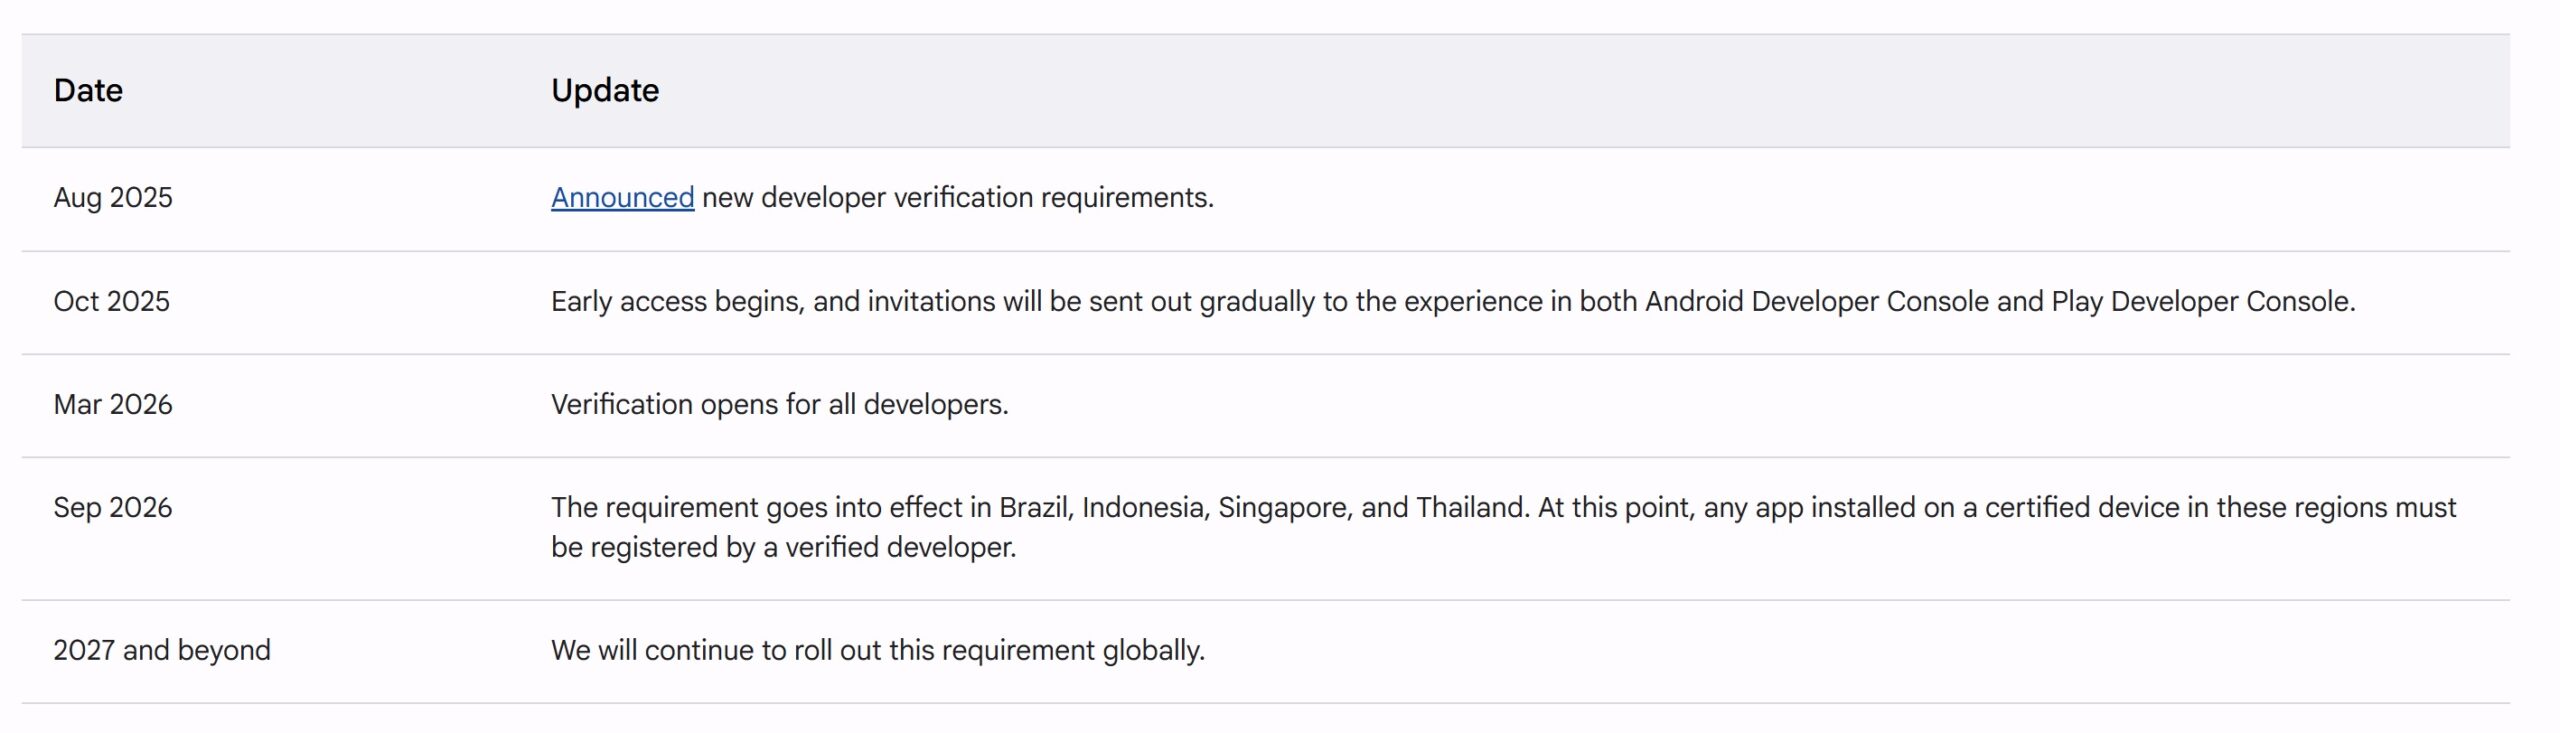Click "new developer verification requirements" text
This screenshot has width=2560, height=733.
(957, 198)
